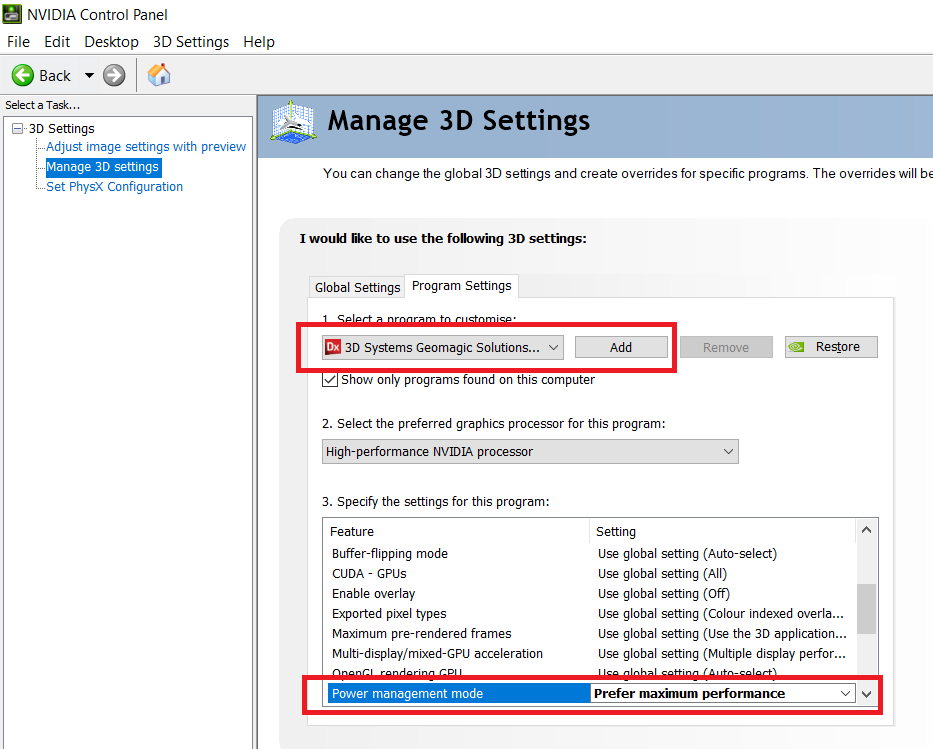Click the Add button
The height and width of the screenshot is (749, 933).
pos(621,347)
